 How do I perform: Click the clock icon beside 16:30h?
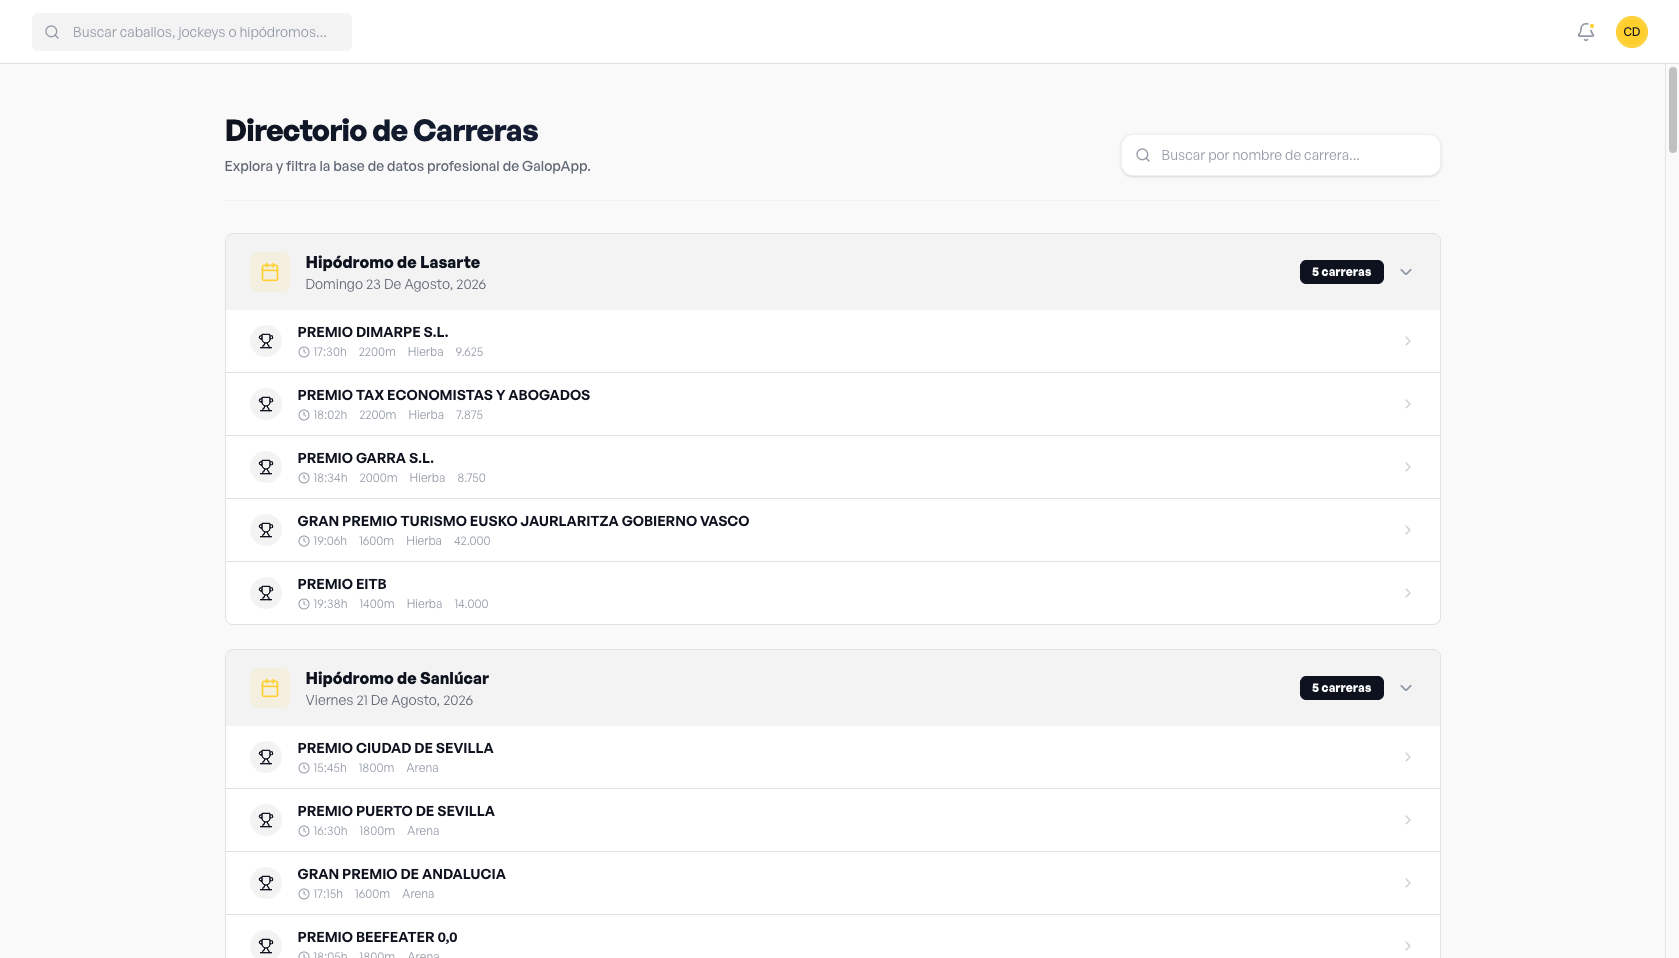click(304, 831)
